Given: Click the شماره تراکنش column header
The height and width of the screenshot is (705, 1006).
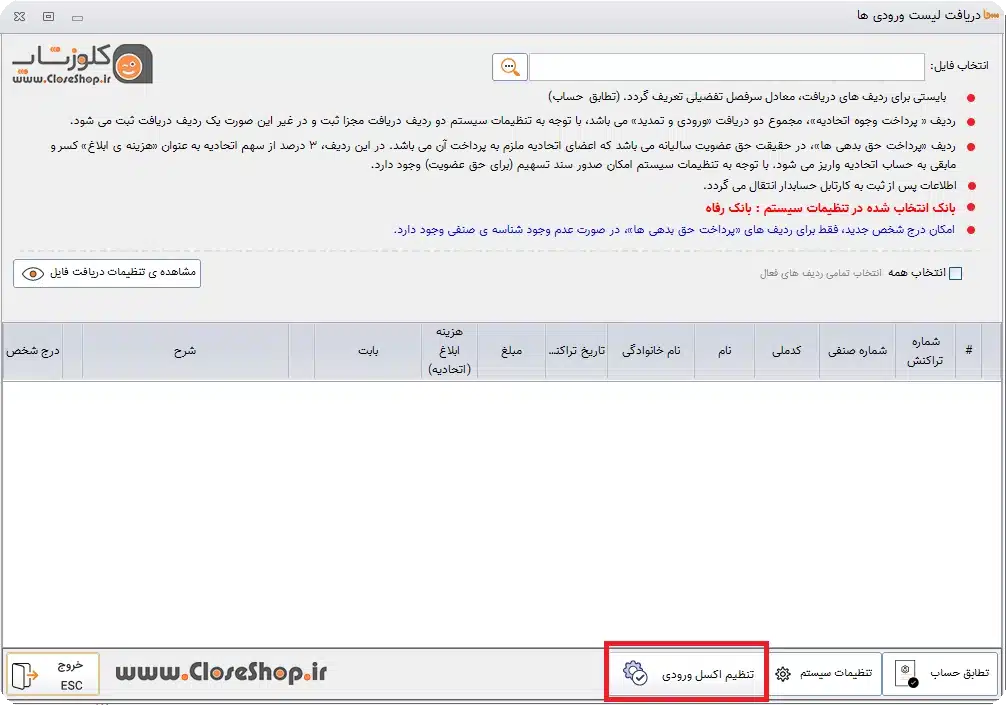Looking at the screenshot, I should point(925,351).
